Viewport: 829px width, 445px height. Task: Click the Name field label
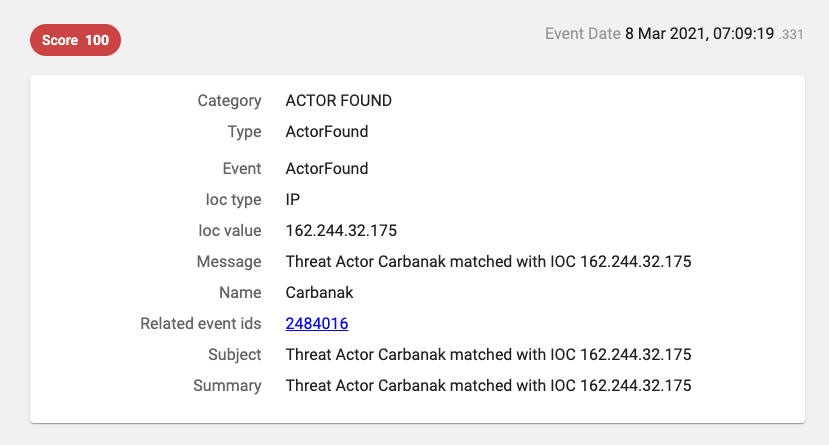(x=240, y=292)
